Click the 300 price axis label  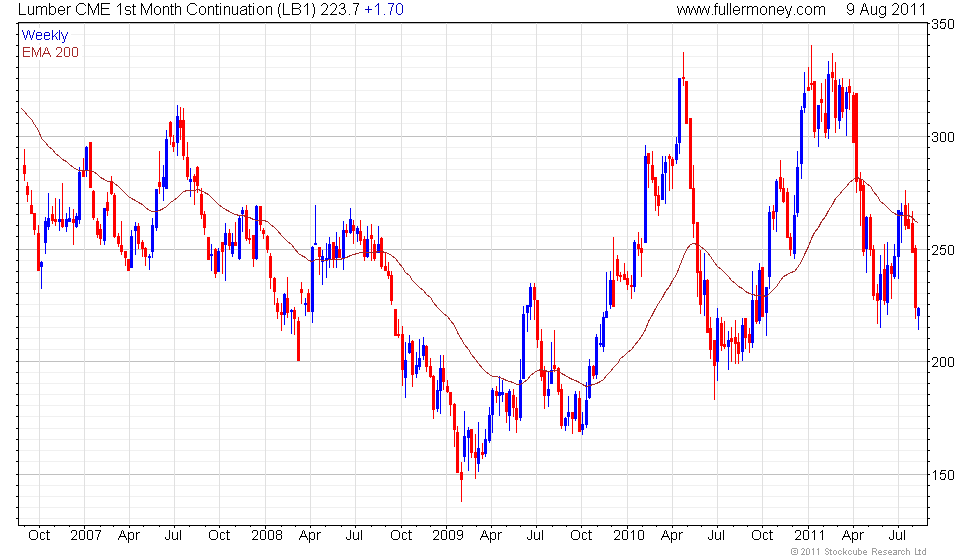tap(943, 137)
